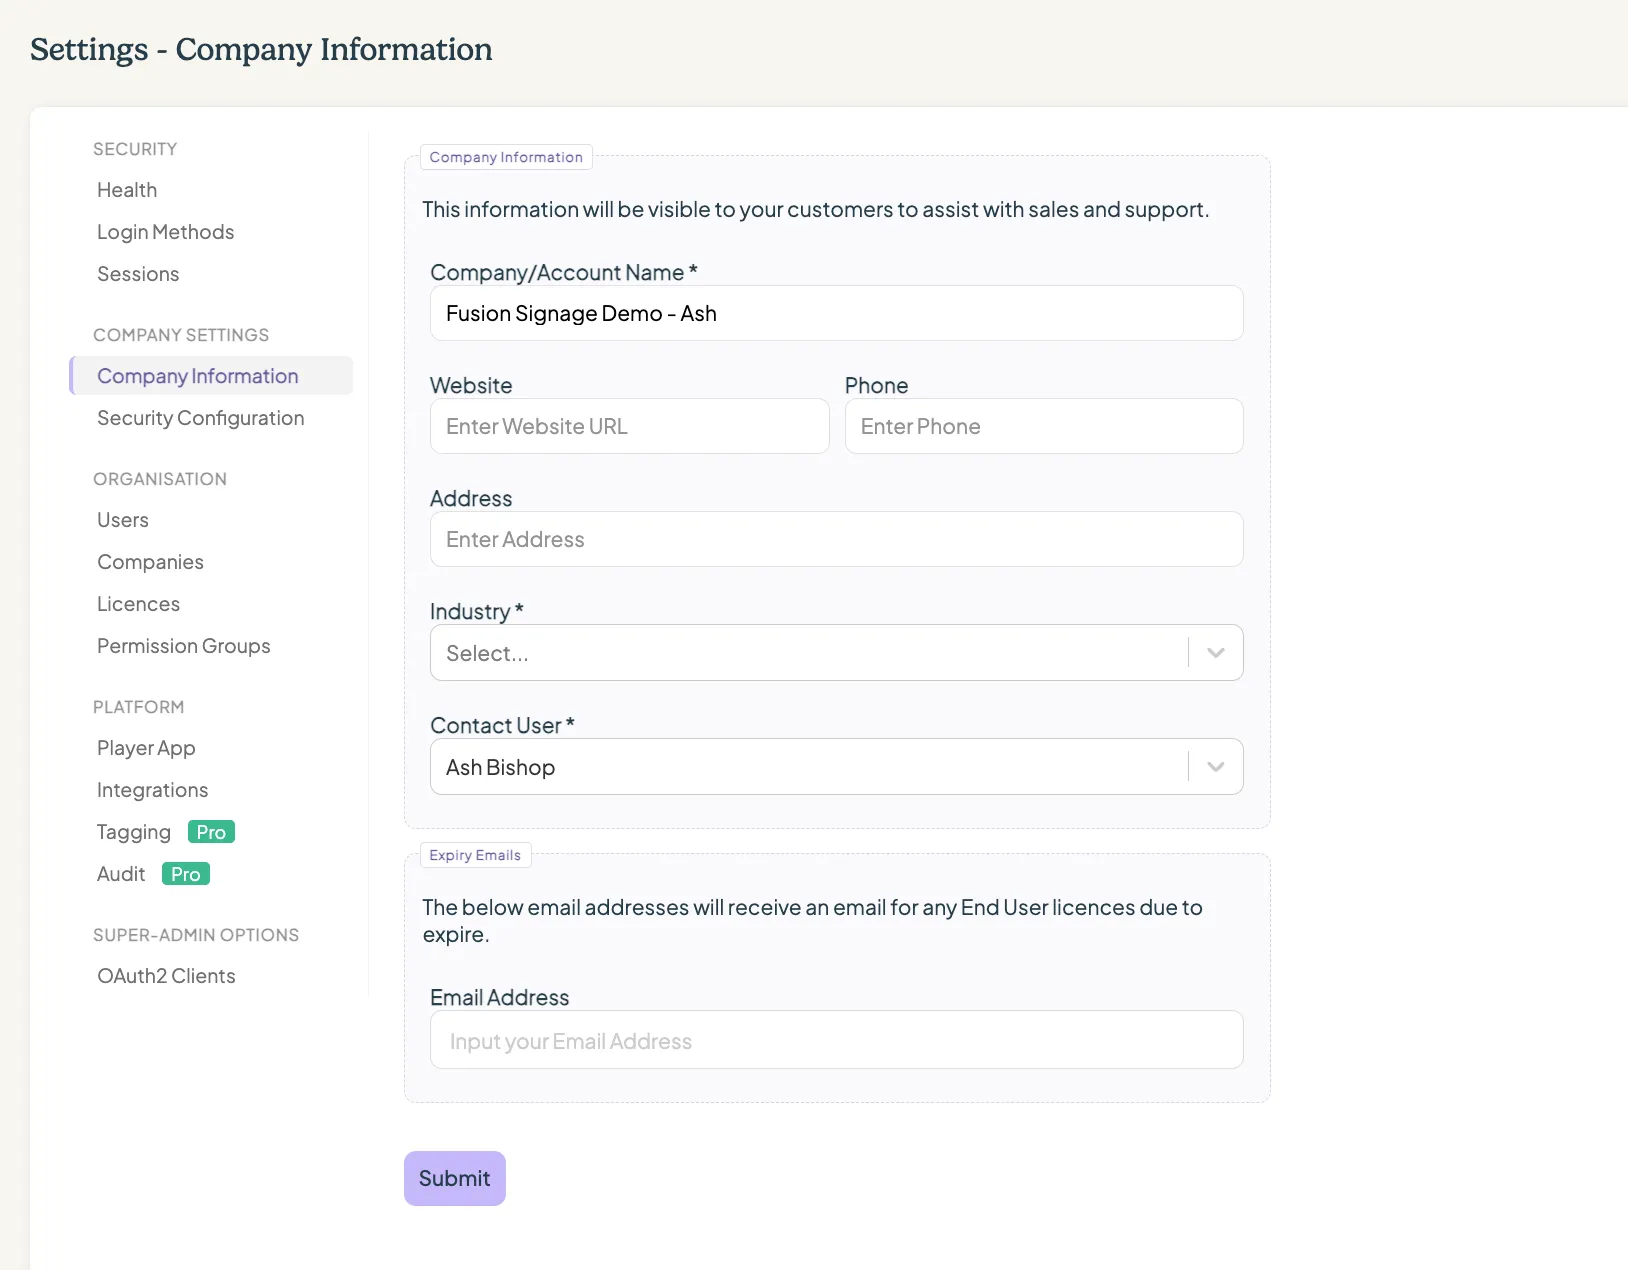
Task: Click the Settings - Company Information title
Action: point(261,49)
